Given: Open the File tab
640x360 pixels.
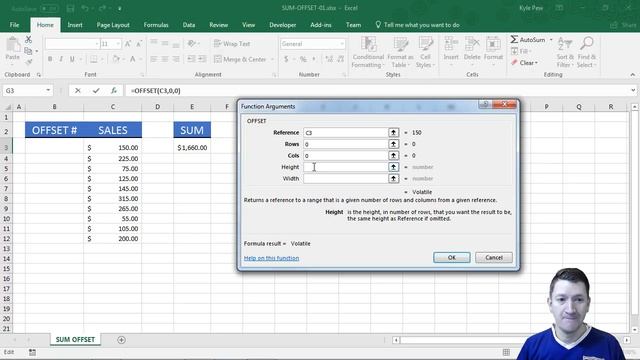Looking at the screenshot, I should pos(14,25).
